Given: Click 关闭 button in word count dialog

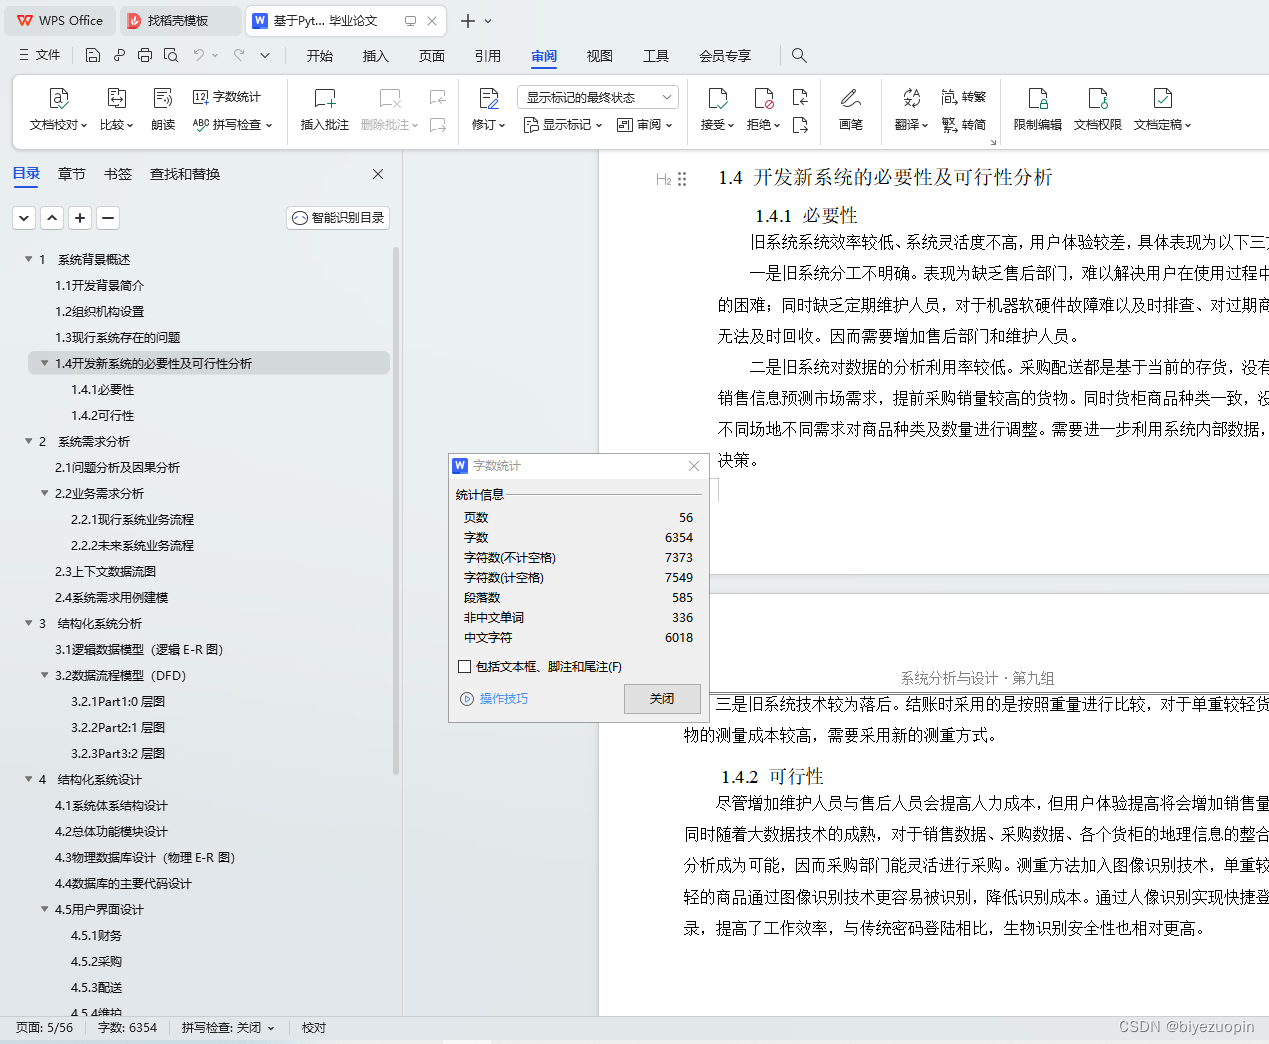Looking at the screenshot, I should 662,699.
